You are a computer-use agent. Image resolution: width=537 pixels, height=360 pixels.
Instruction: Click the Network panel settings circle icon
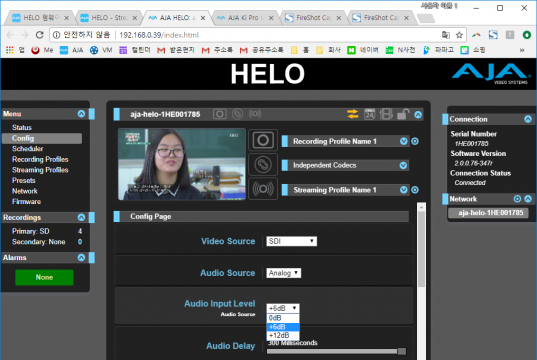(x=517, y=199)
